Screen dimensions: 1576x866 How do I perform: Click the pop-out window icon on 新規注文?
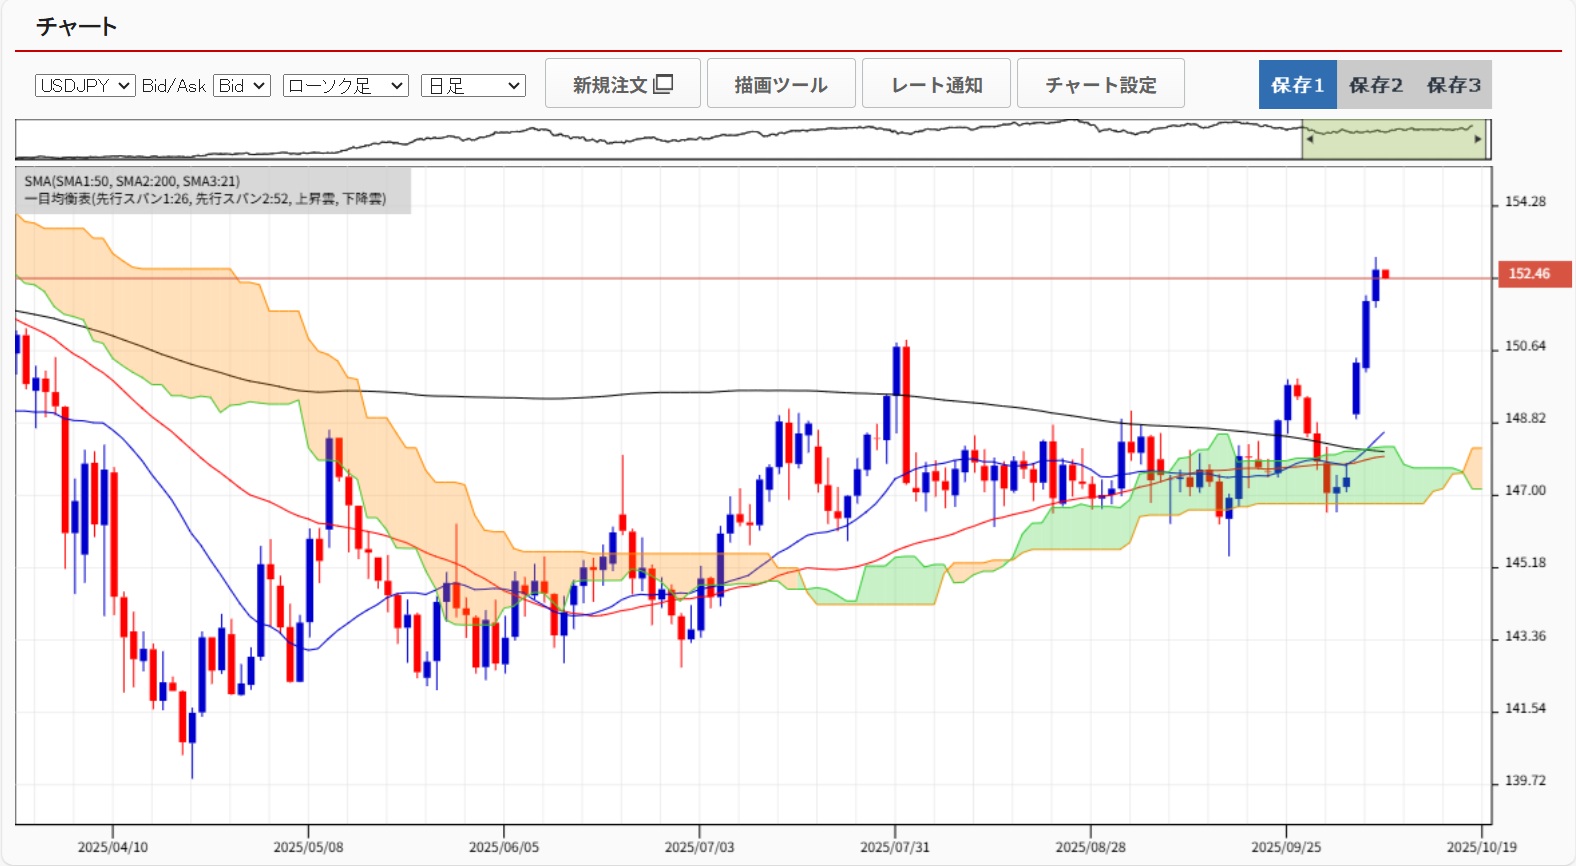(x=663, y=84)
